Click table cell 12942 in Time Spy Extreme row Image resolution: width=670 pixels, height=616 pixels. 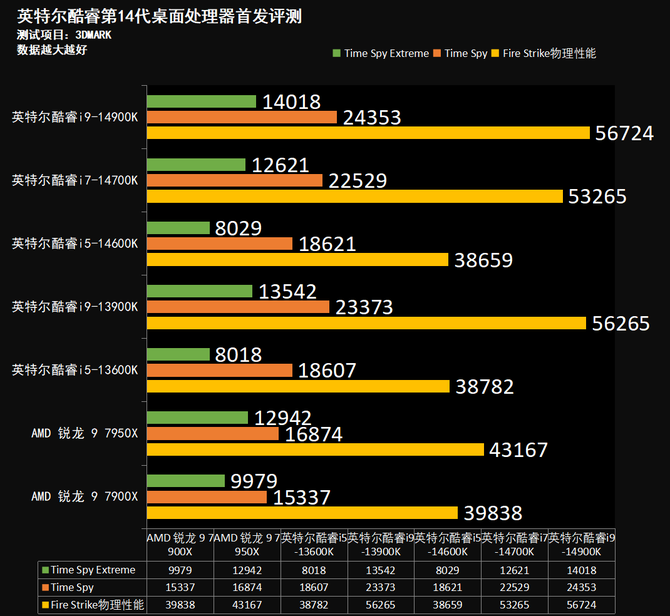point(247,570)
